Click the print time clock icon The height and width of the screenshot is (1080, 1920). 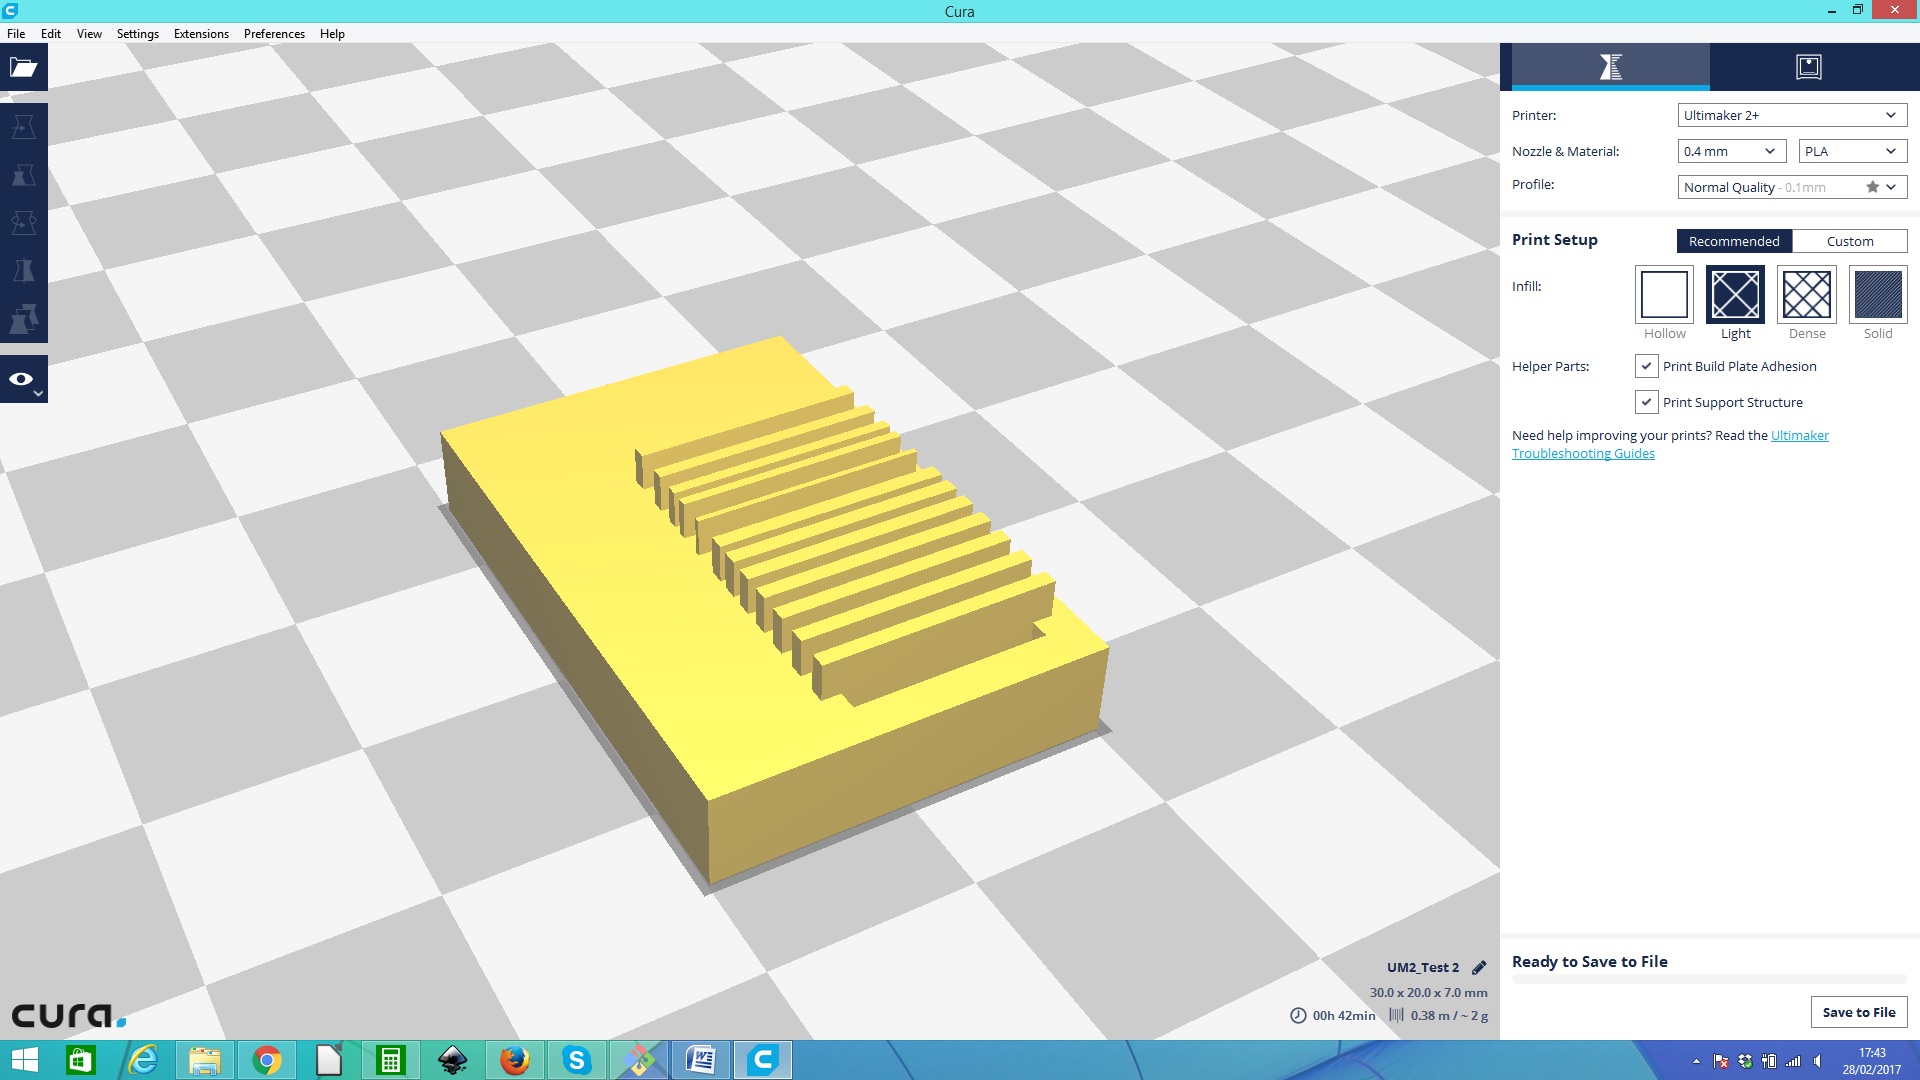[1298, 1015]
